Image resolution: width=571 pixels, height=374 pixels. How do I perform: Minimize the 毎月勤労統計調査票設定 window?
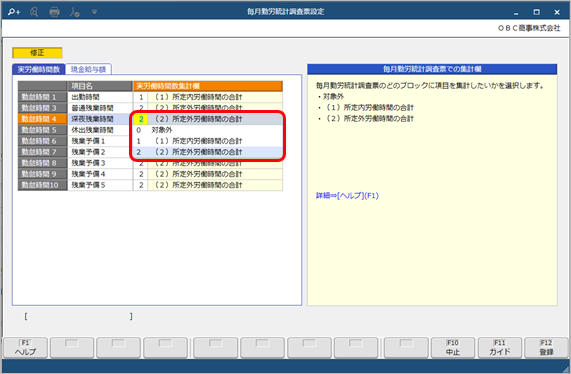[516, 12]
